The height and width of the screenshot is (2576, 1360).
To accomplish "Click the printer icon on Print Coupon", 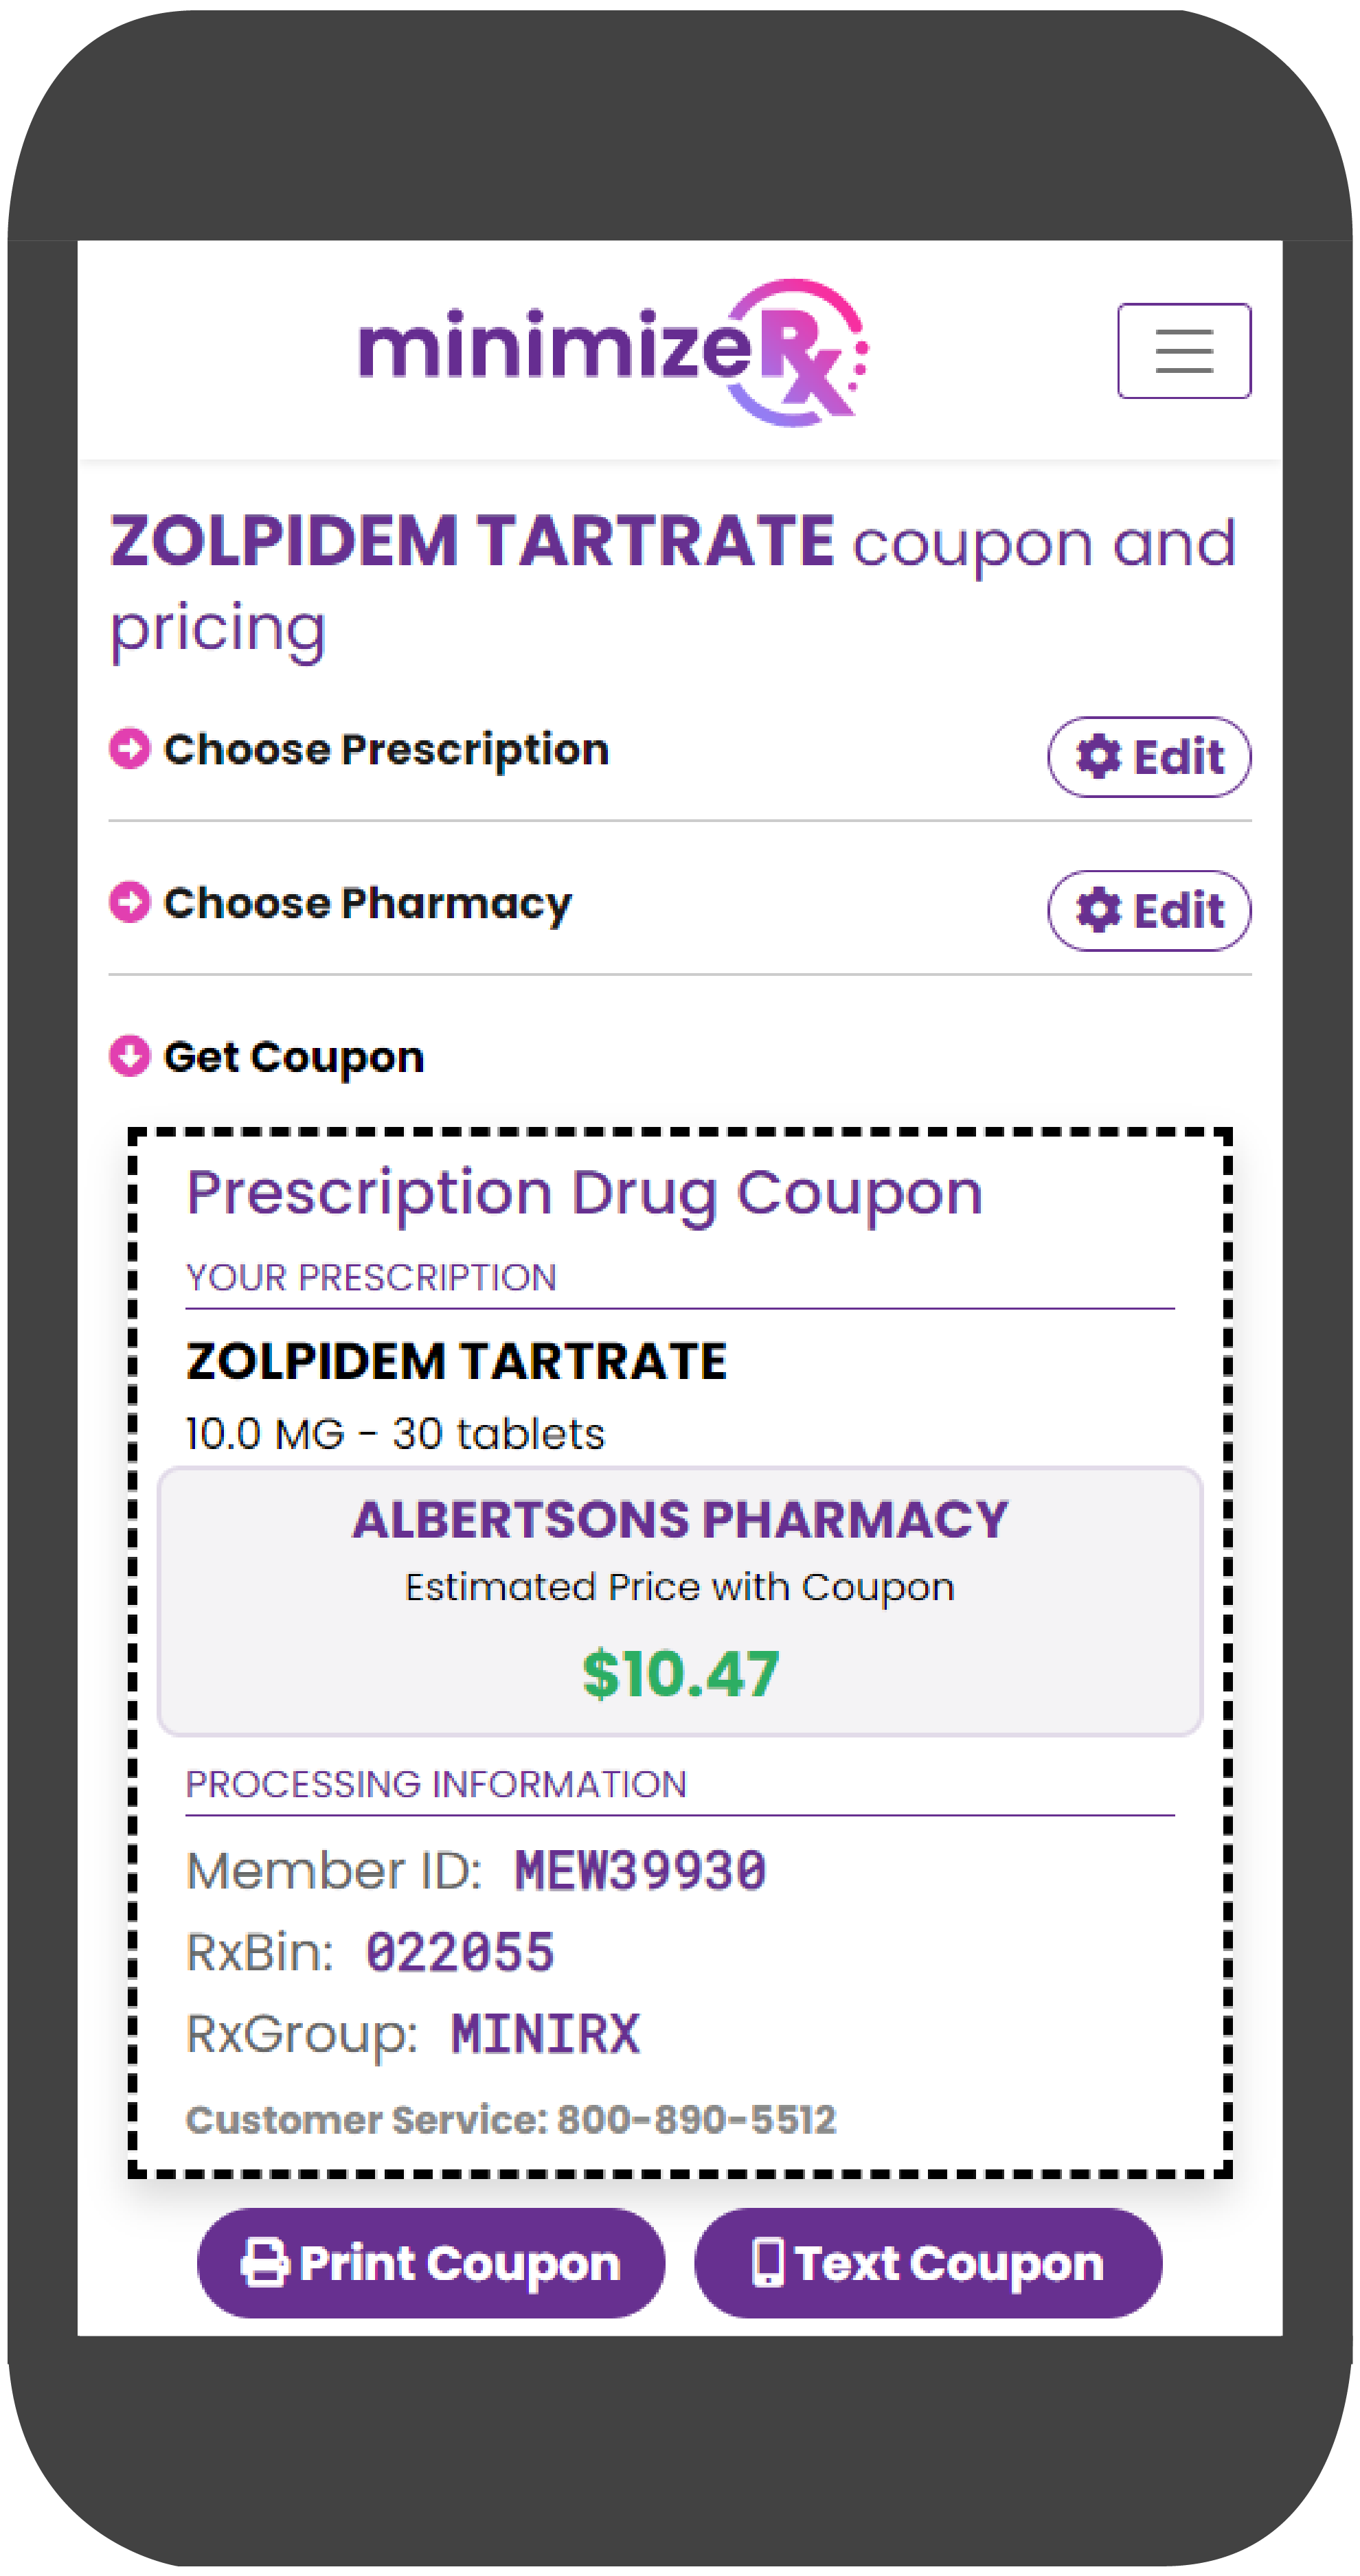I will (265, 2262).
